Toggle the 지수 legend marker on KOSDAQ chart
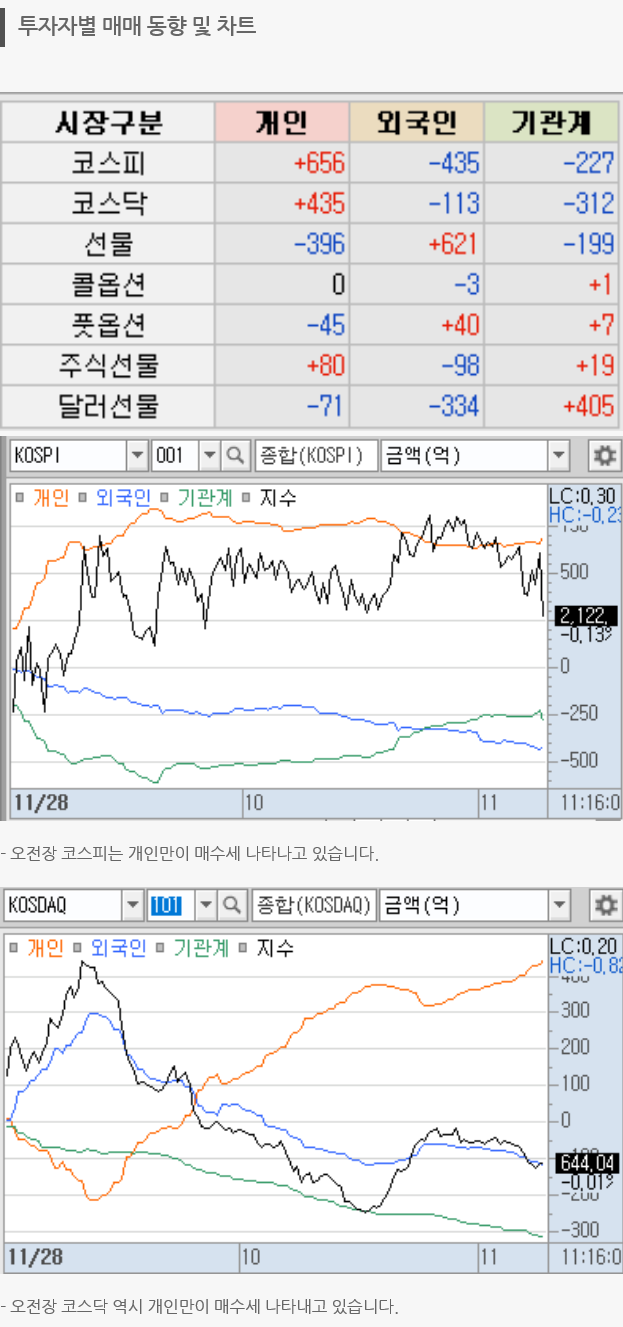623x1327 pixels. point(242,947)
